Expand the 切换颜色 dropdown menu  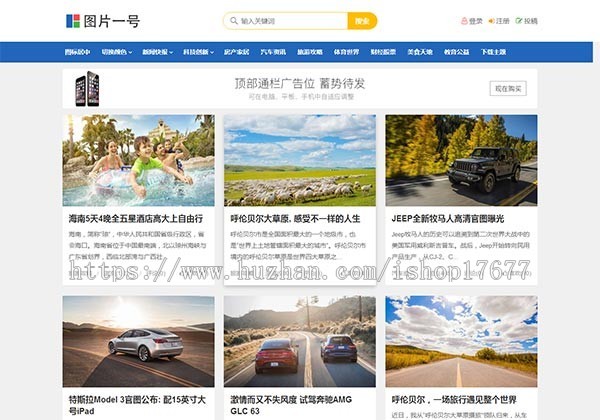[x=117, y=52]
